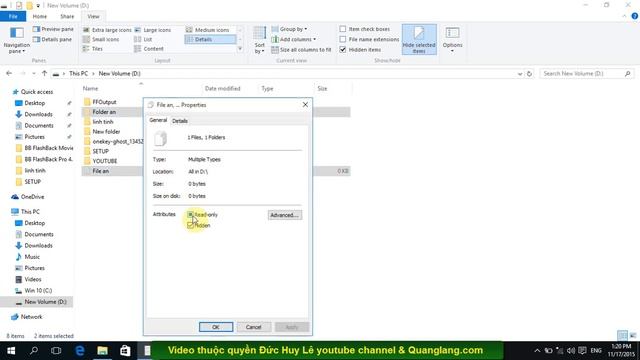Select Network in navigation pane
This screenshot has width=640, height=360.
[x=31, y=317]
